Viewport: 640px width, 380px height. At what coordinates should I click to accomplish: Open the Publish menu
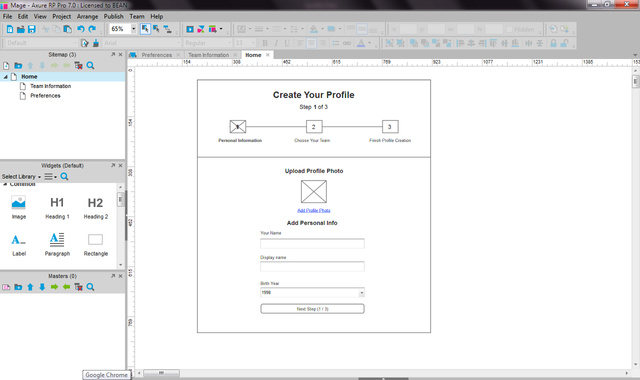coord(113,16)
